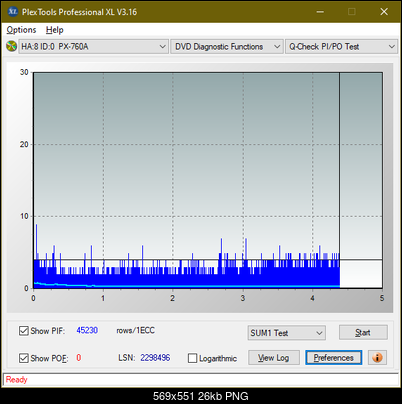Click the disc icon beside the drive selector
This screenshot has width=402, height=404.
11,46
